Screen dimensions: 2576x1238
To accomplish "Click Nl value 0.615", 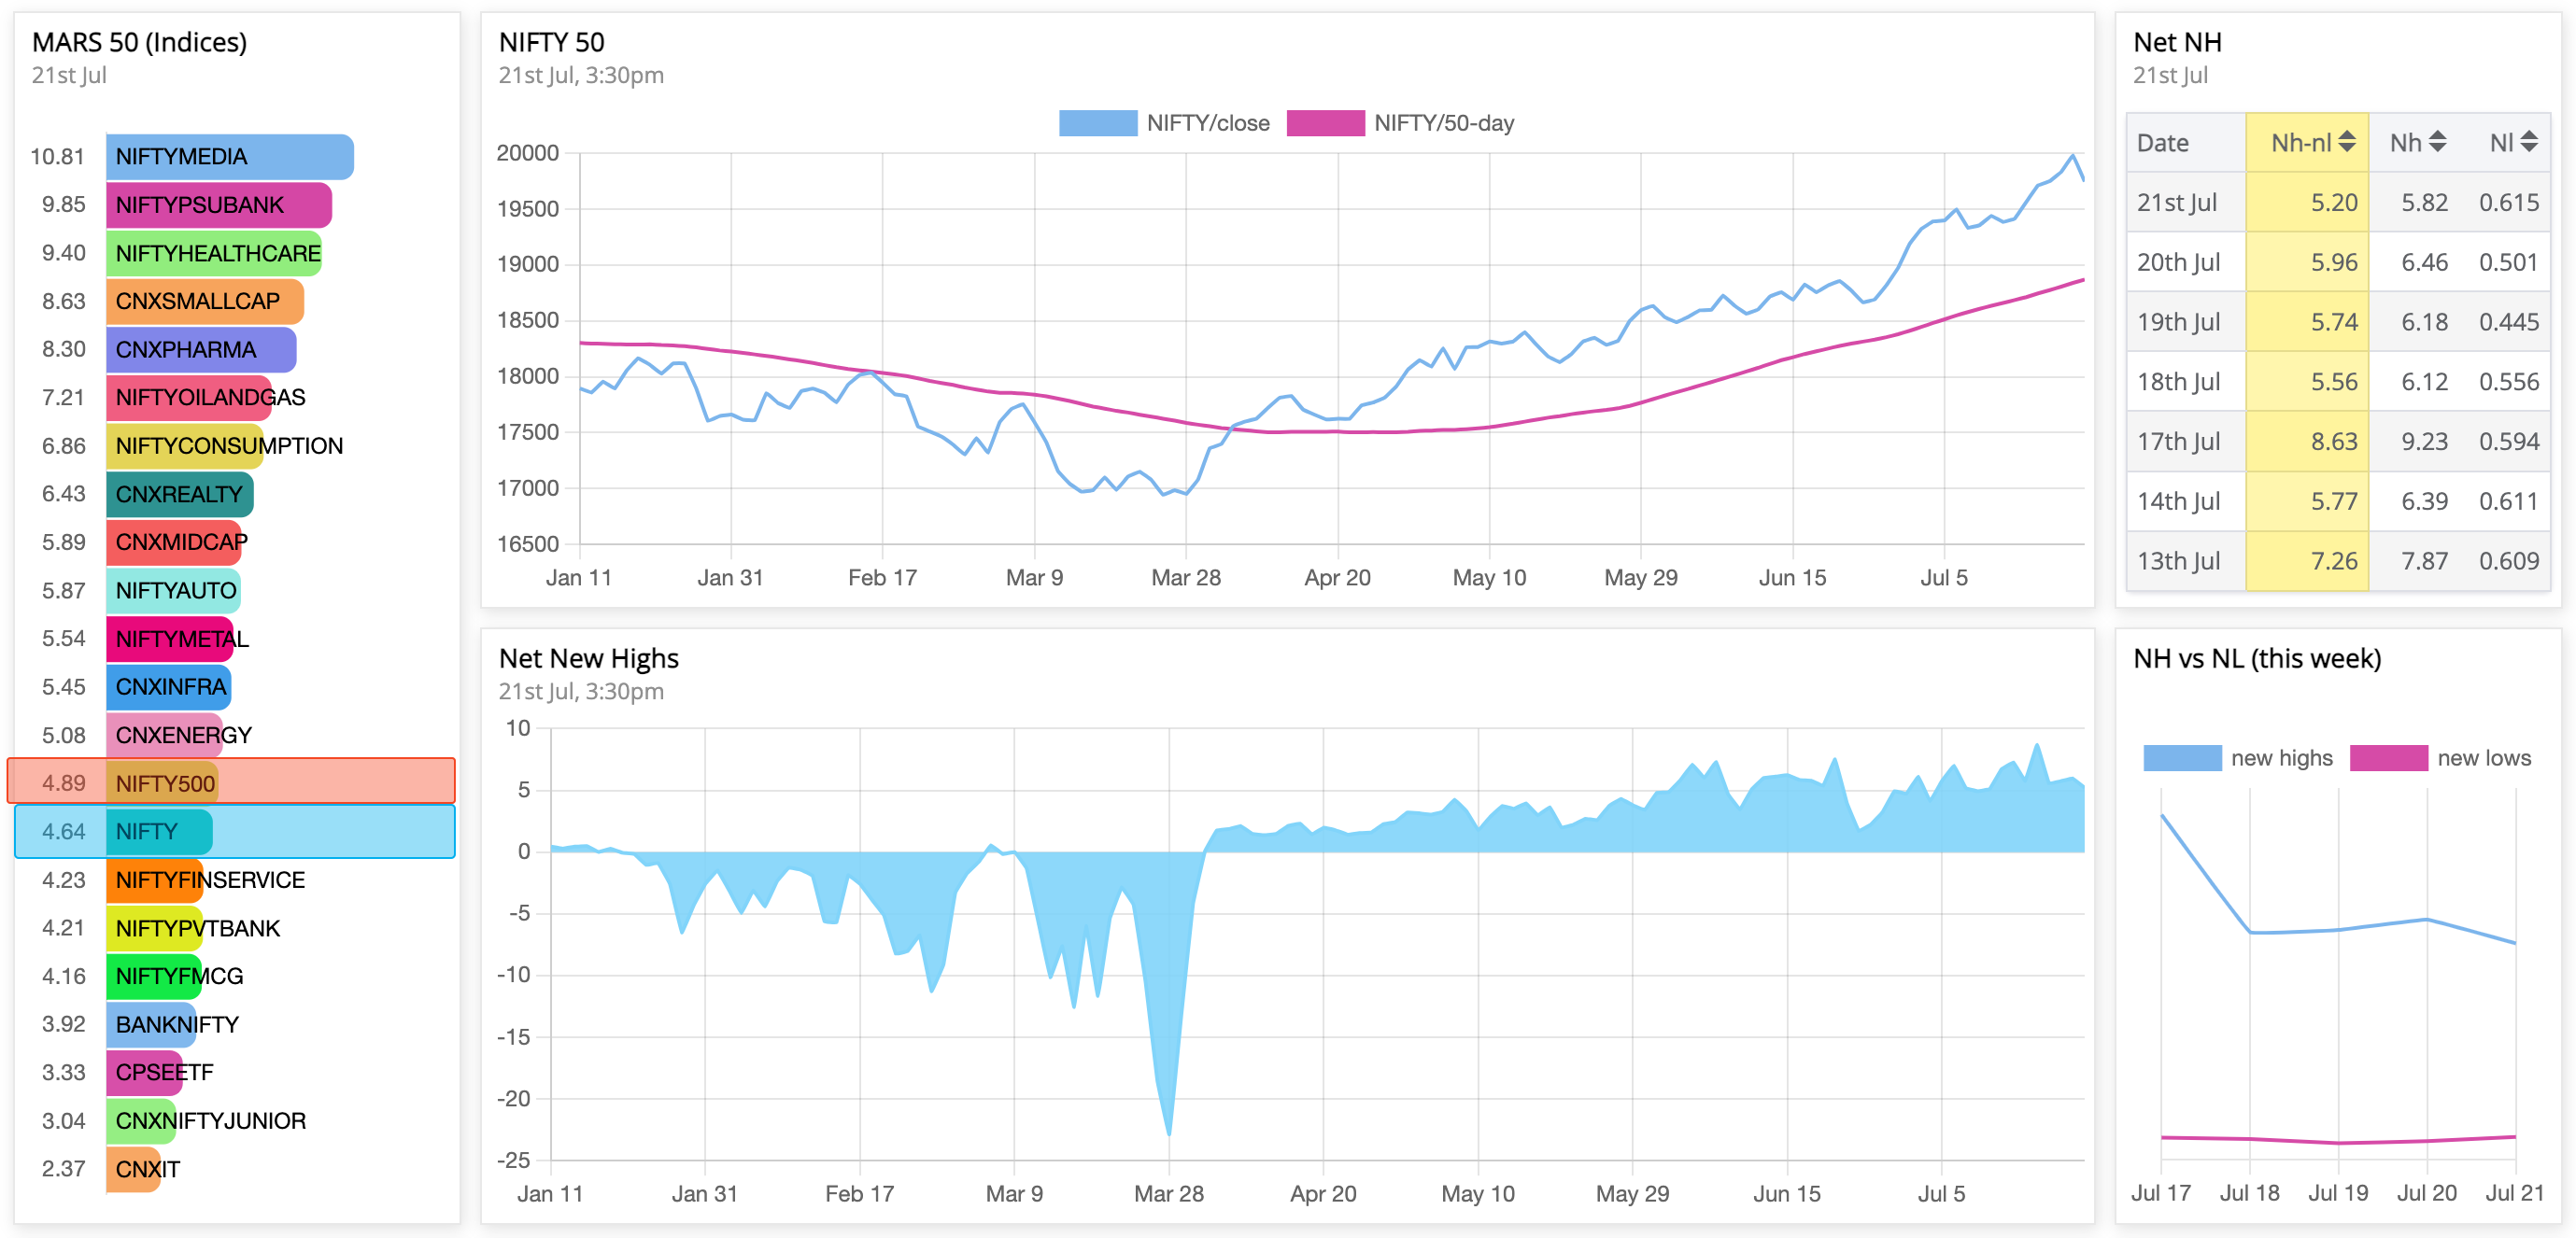I will 2509,203.
